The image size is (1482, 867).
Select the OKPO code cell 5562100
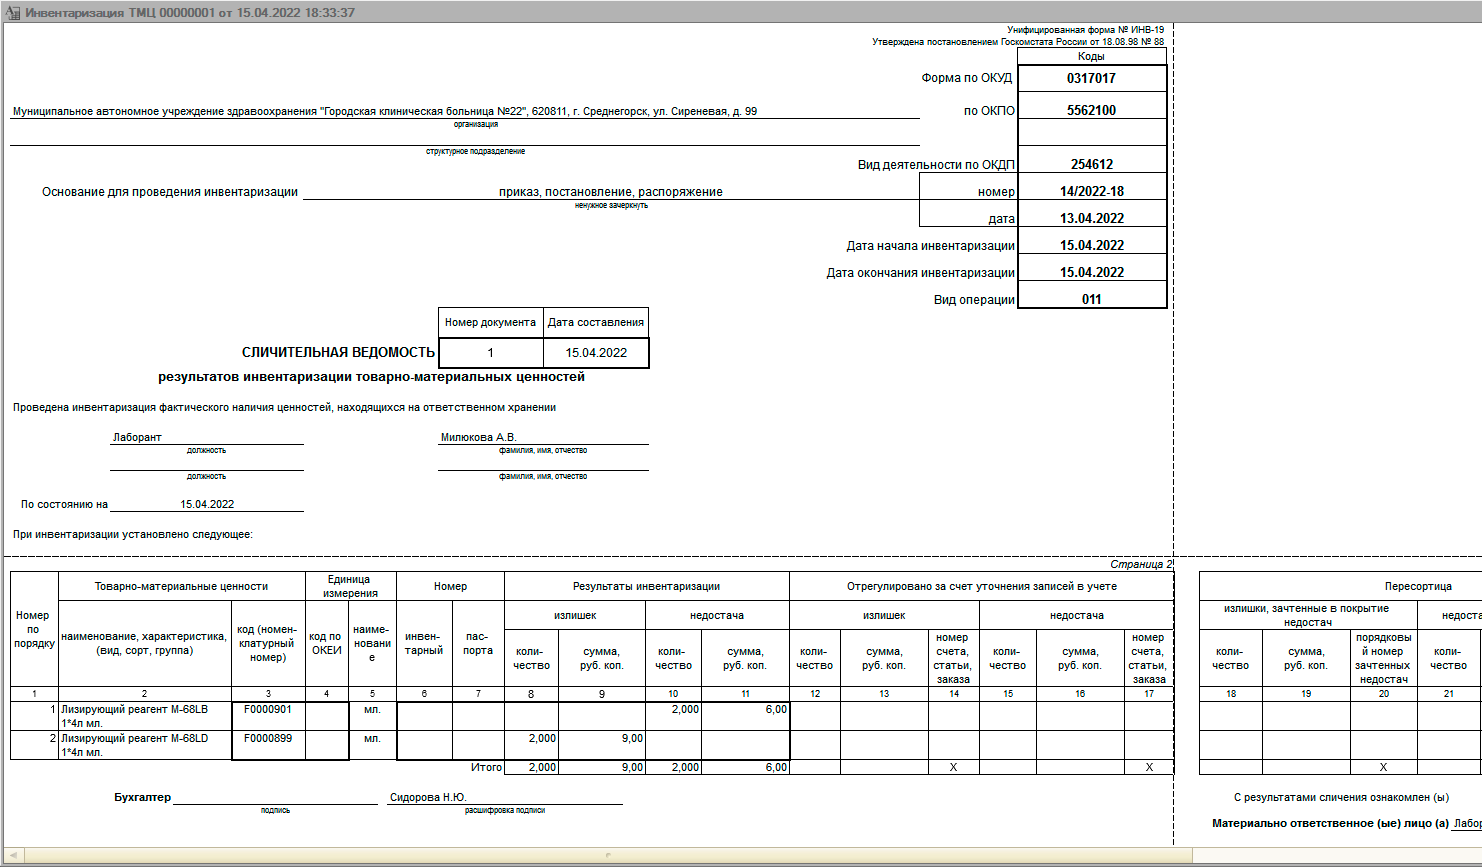click(x=1091, y=110)
